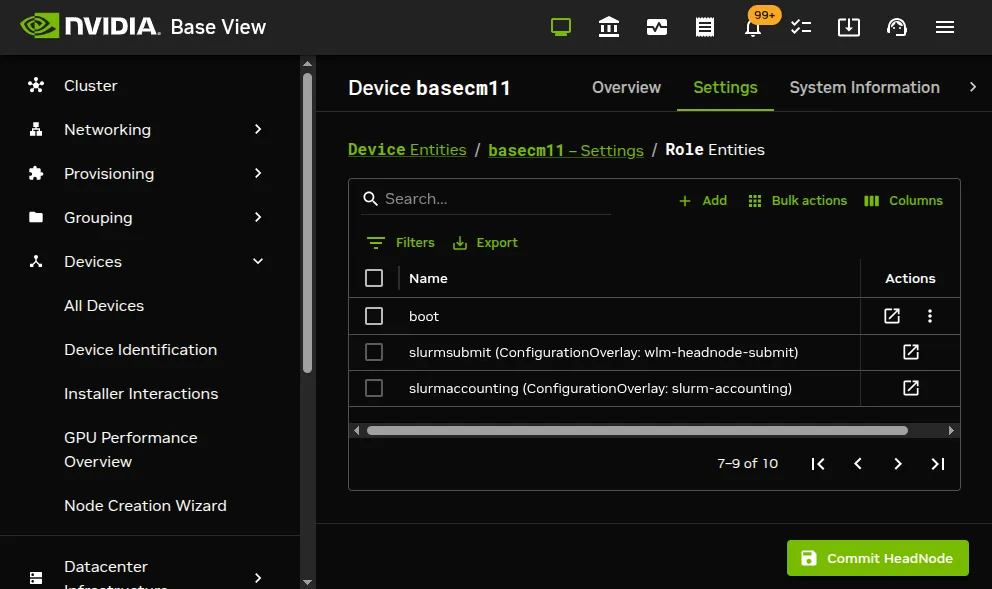Switch to the System Information tab
The height and width of the screenshot is (589, 992).
[x=864, y=87]
